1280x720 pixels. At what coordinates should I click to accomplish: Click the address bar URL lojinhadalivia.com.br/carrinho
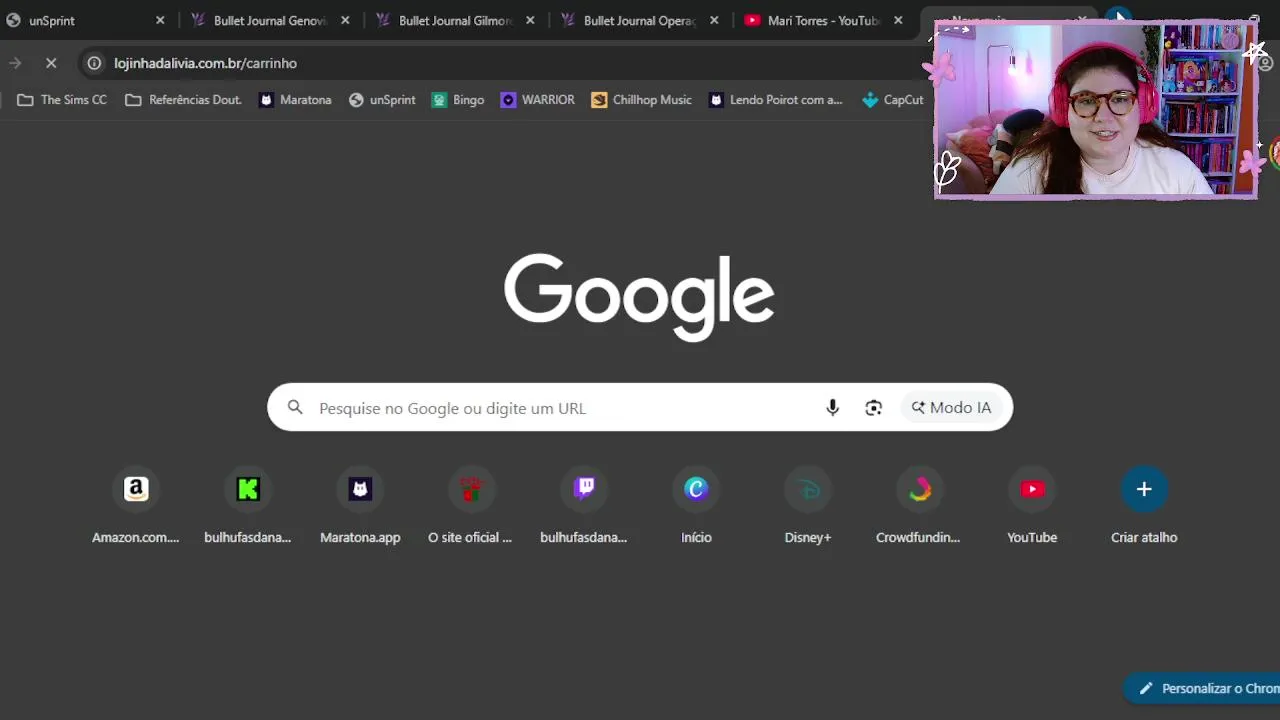[x=205, y=63]
